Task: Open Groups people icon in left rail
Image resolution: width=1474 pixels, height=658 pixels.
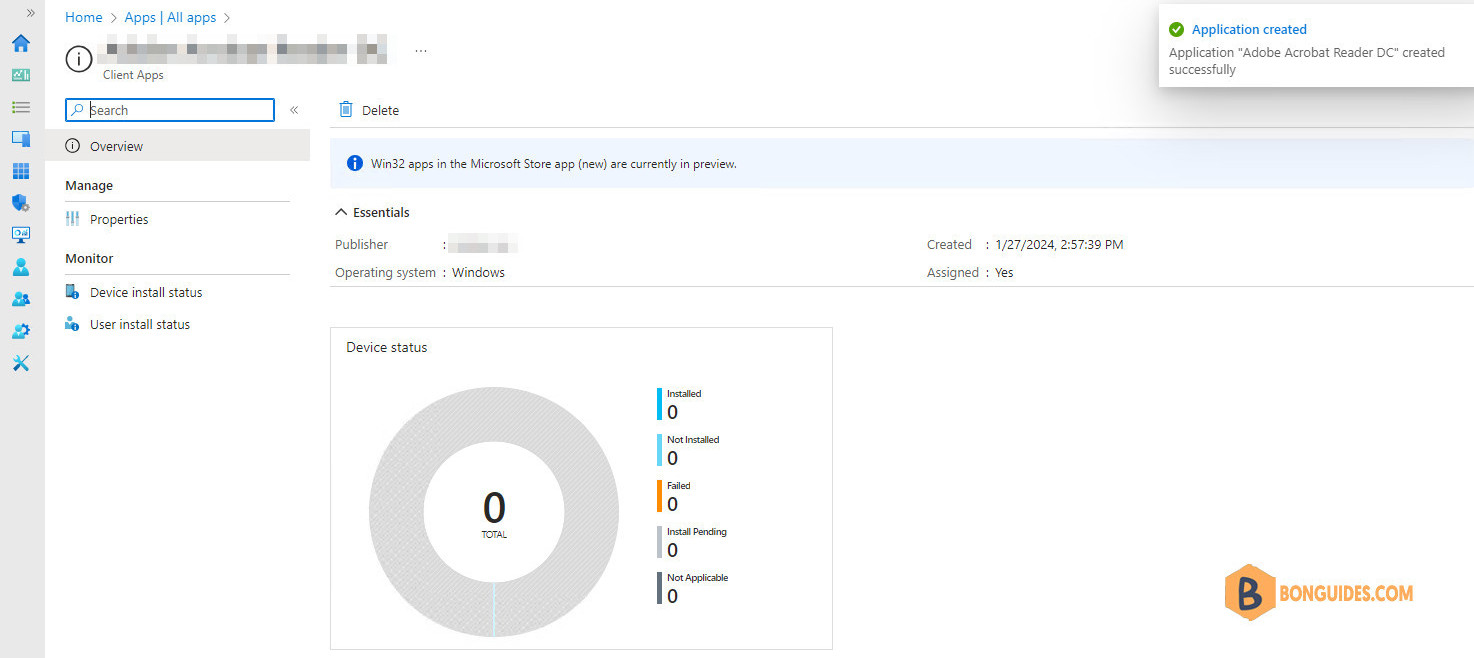Action: (x=20, y=299)
